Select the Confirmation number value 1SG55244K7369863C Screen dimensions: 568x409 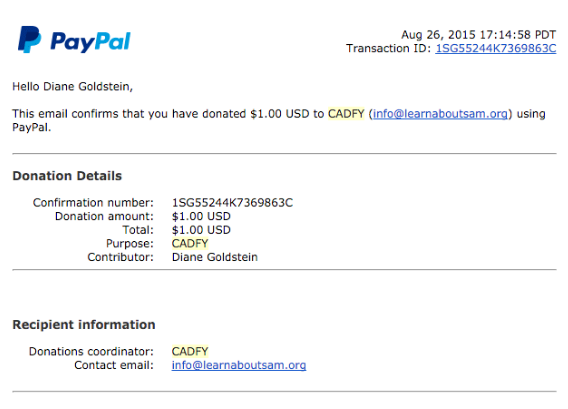pos(232,203)
